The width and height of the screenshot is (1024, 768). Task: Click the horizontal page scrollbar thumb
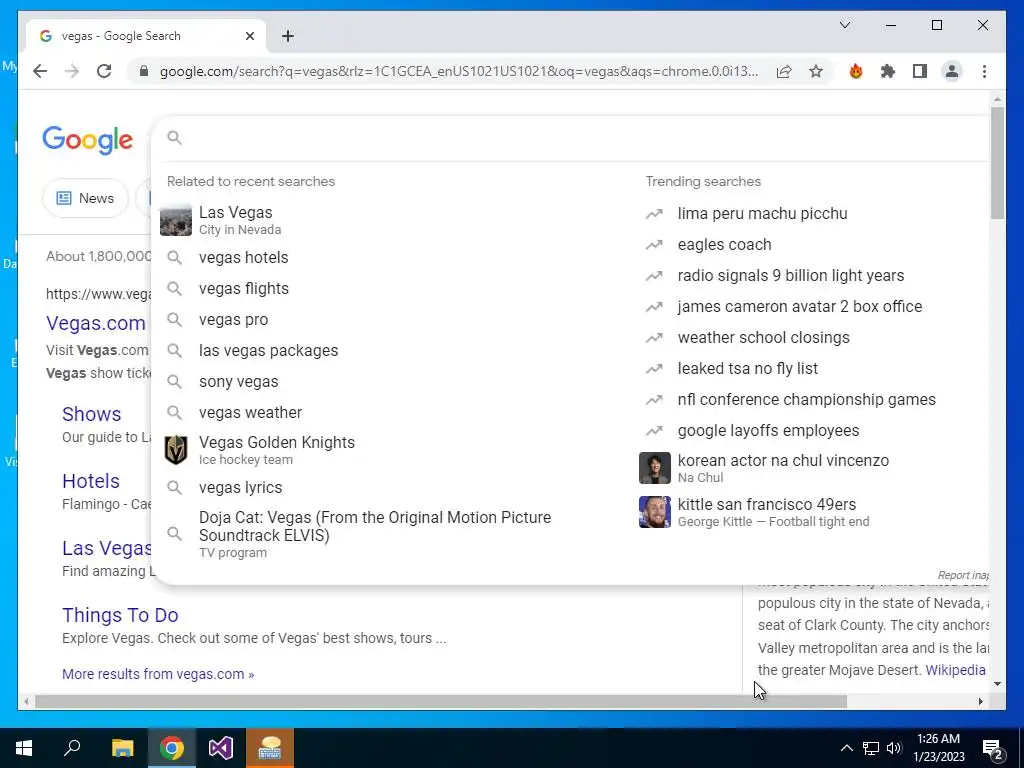pyautogui.click(x=441, y=701)
